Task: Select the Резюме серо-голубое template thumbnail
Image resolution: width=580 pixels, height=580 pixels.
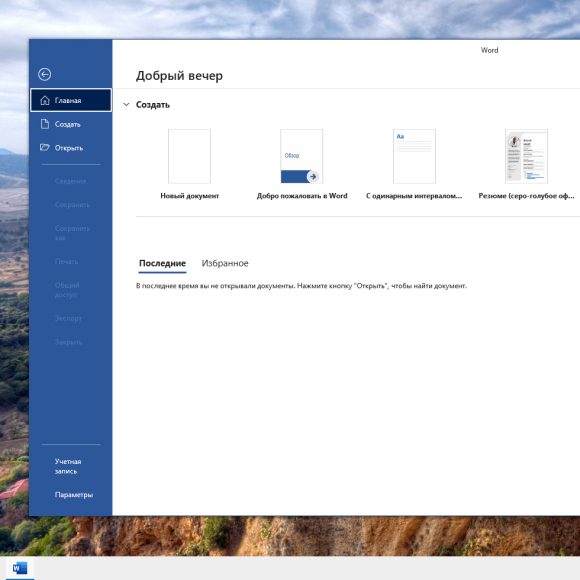Action: coord(526,156)
